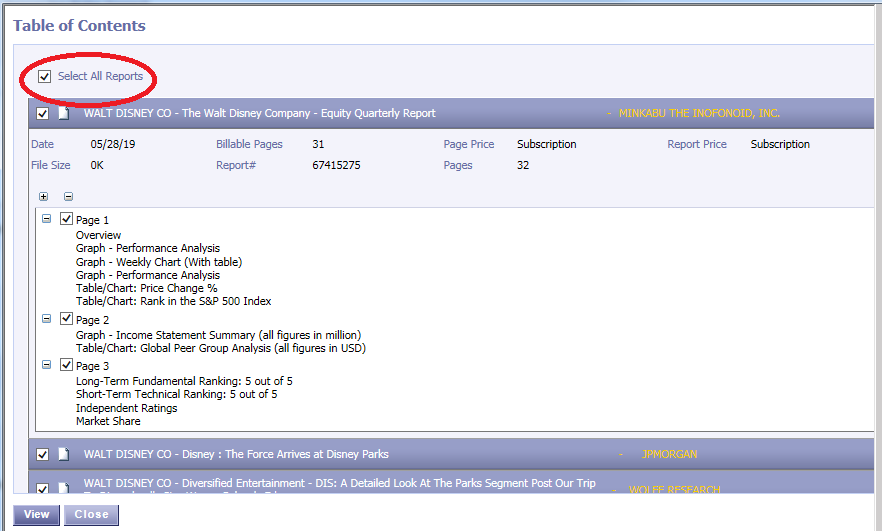
Task: Click document icon beside Equity Quarterly Report
Action: [63, 114]
